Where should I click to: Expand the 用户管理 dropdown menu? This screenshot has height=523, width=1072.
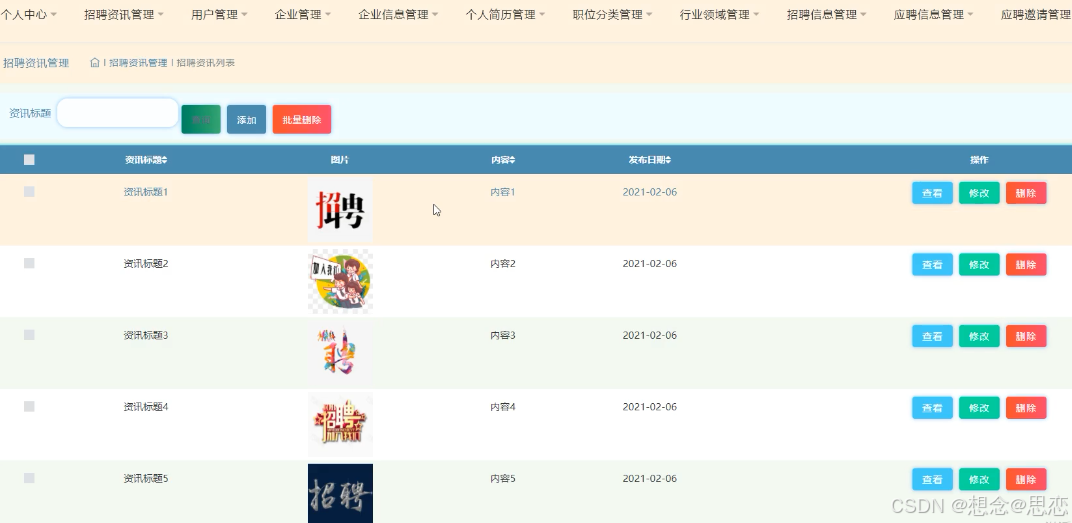point(219,14)
